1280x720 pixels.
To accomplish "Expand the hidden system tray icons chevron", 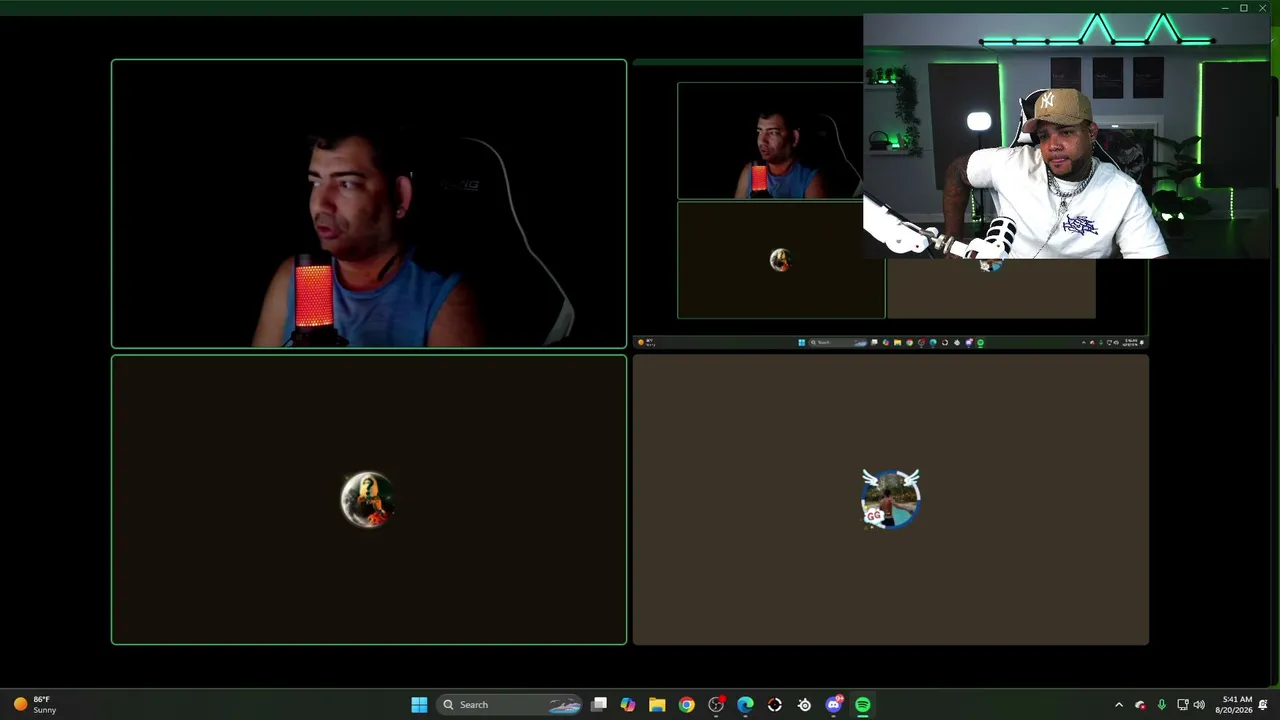I will 1119,705.
